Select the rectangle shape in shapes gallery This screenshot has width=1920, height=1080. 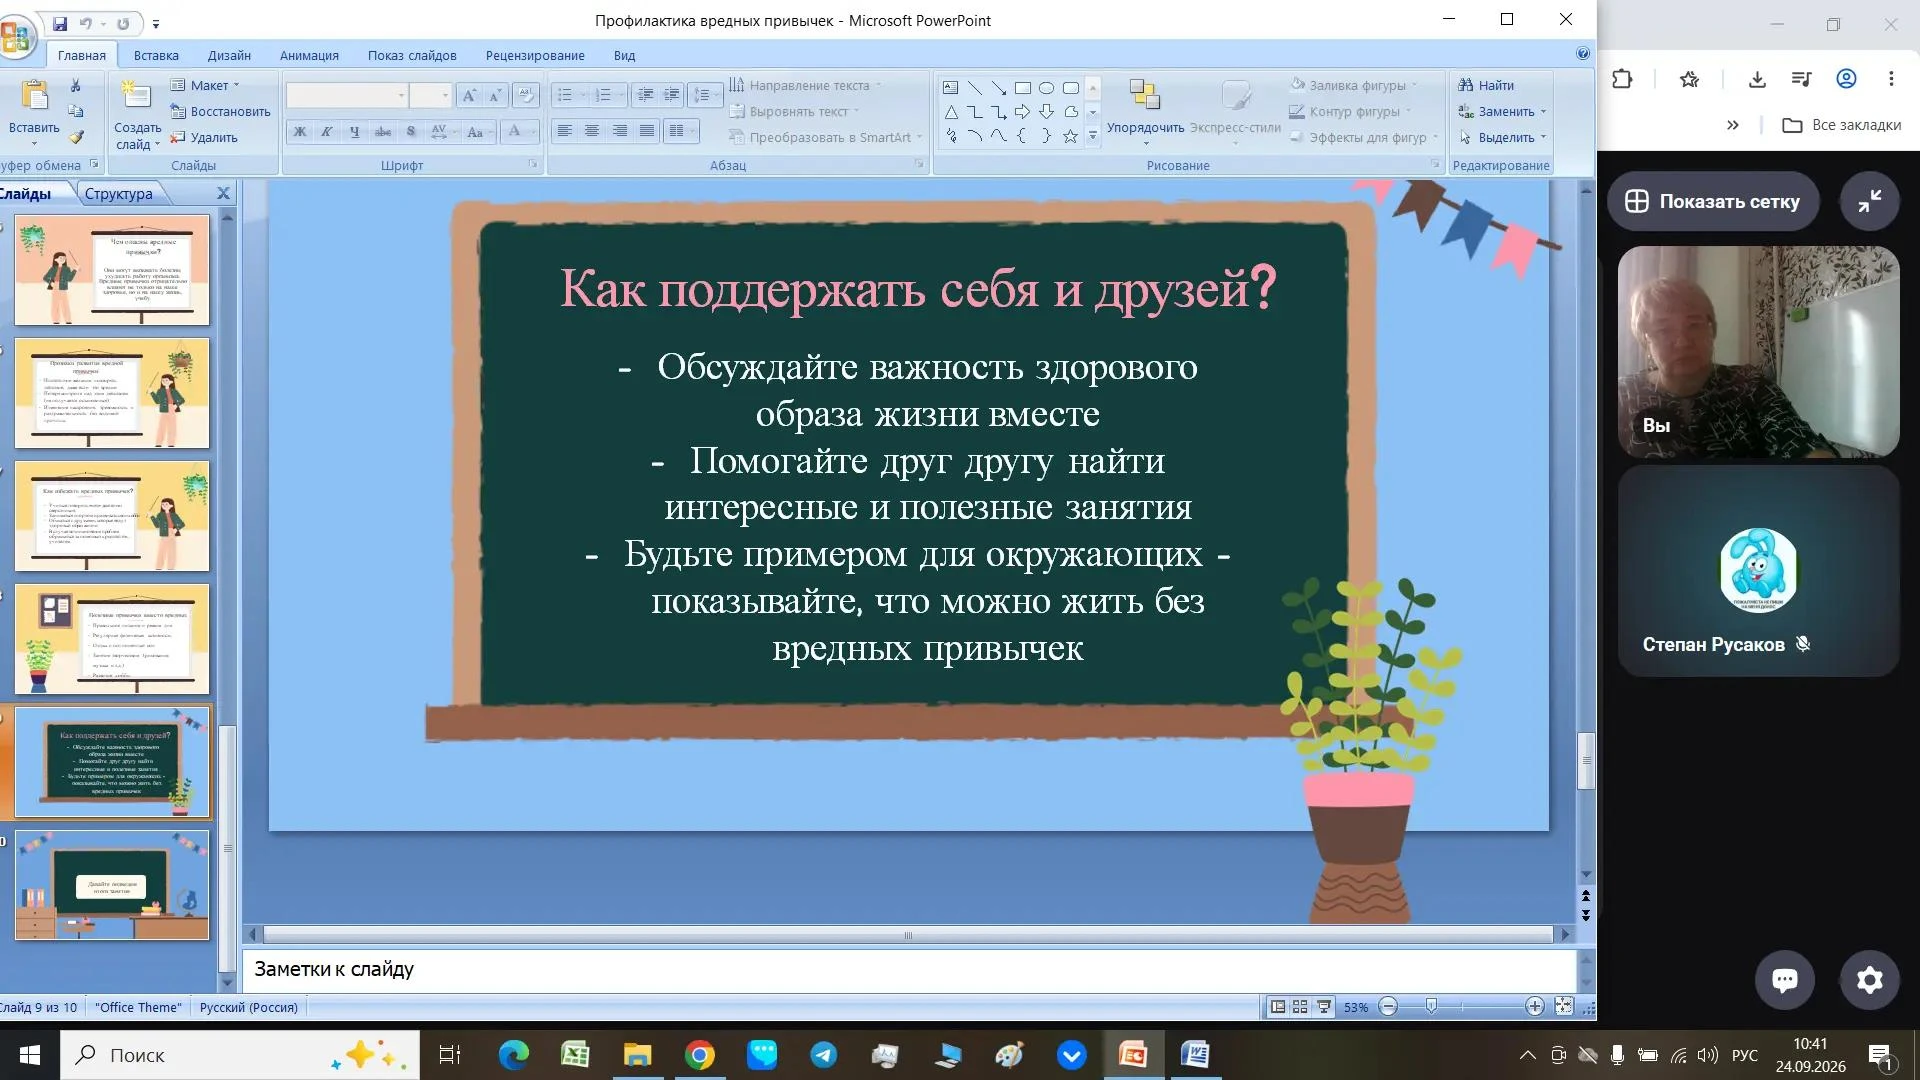[x=1022, y=88]
